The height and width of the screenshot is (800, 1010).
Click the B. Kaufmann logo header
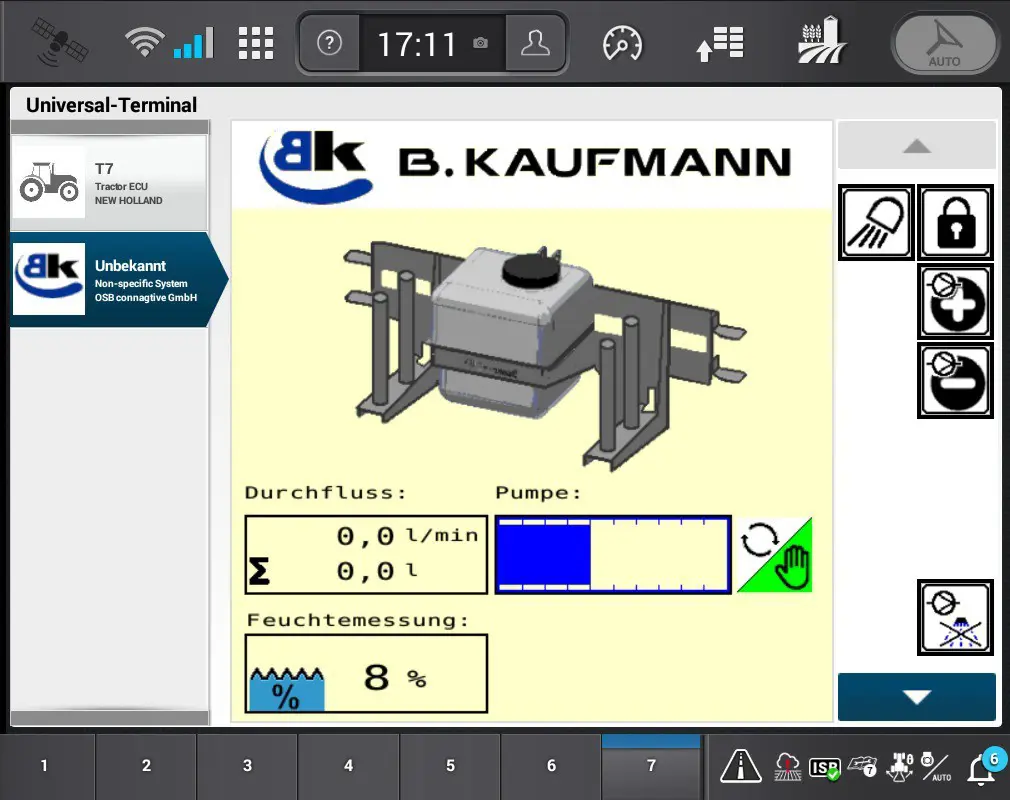(531, 165)
